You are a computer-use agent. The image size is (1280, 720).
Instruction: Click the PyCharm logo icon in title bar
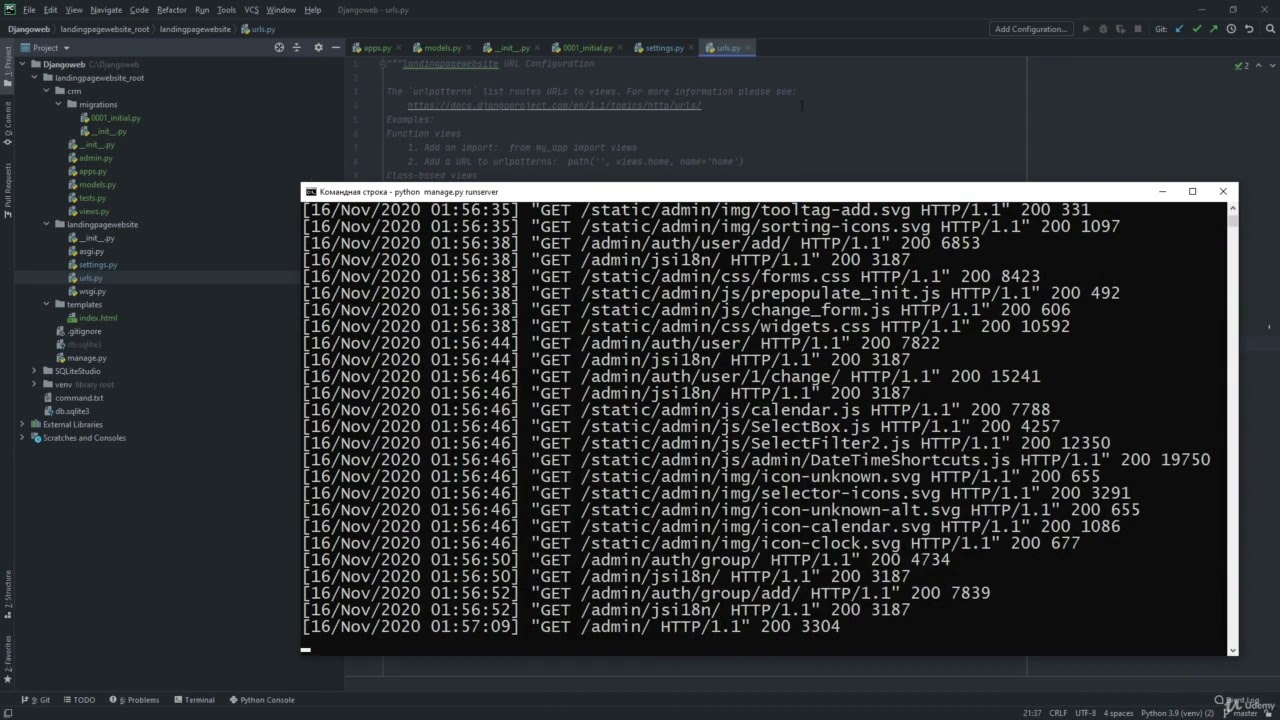pyautogui.click(x=9, y=9)
